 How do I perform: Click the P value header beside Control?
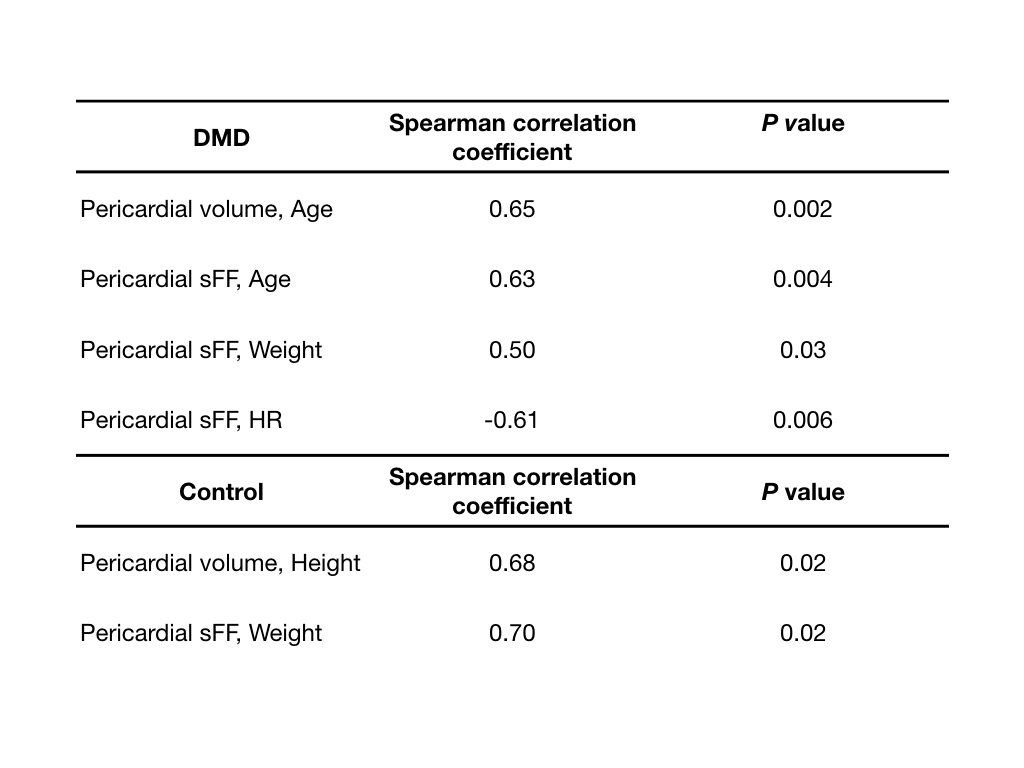pos(803,492)
